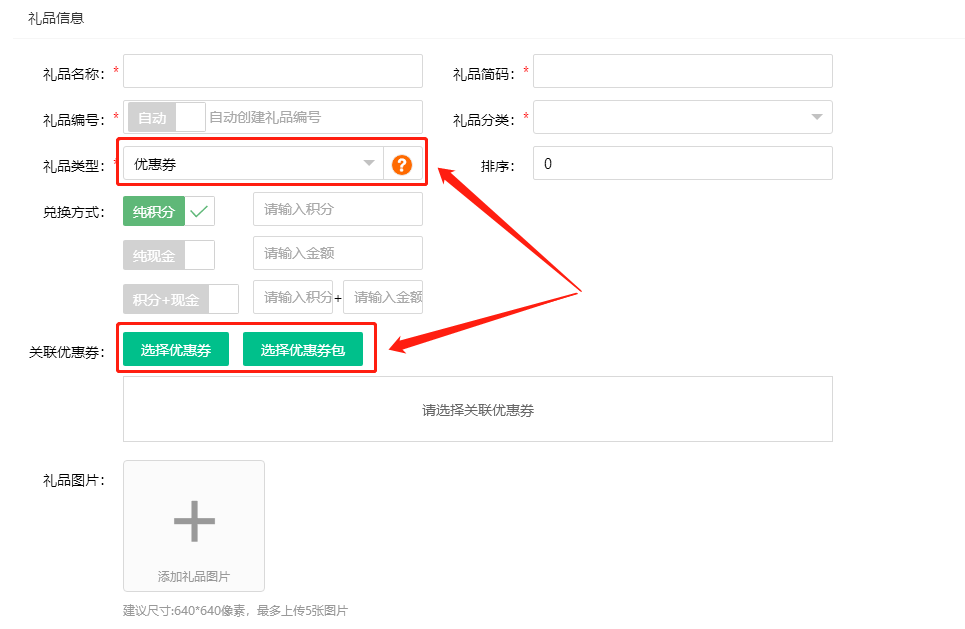Click the 礼品简码 input field
The image size is (965, 629).
[x=683, y=71]
